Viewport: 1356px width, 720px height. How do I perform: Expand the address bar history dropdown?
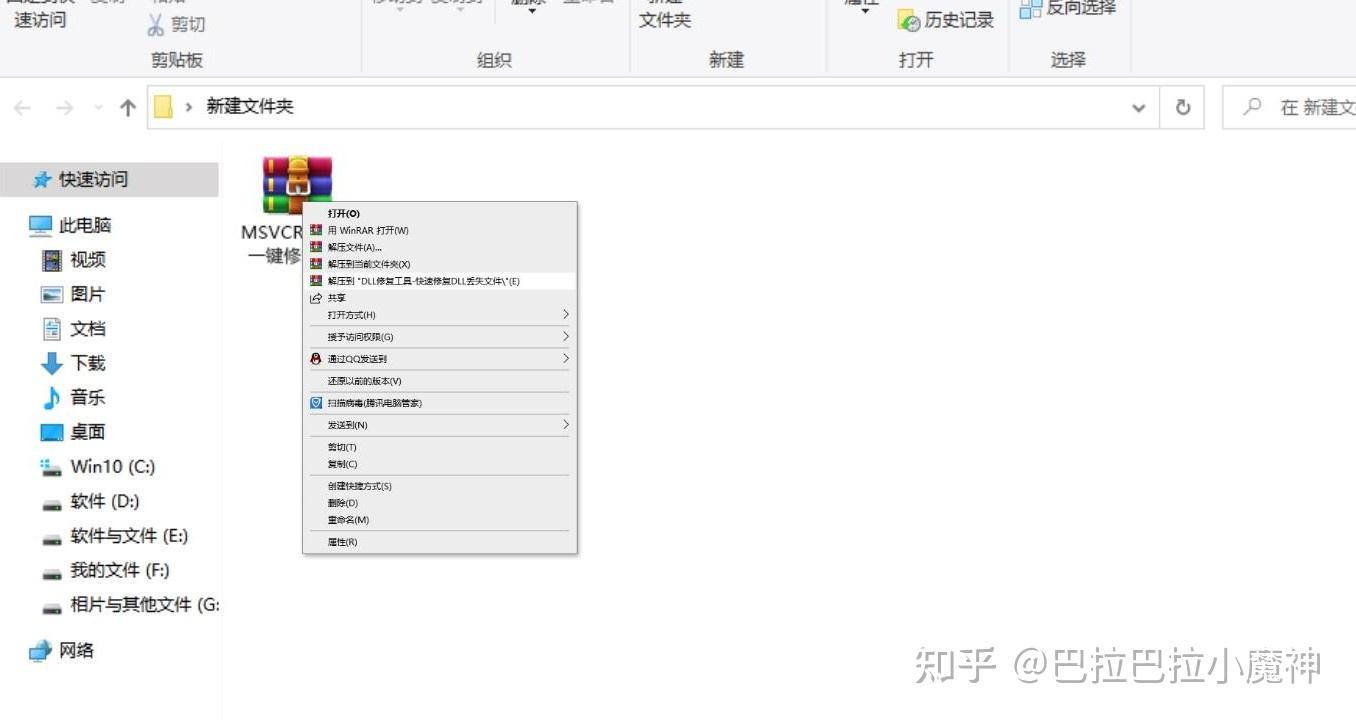1138,108
